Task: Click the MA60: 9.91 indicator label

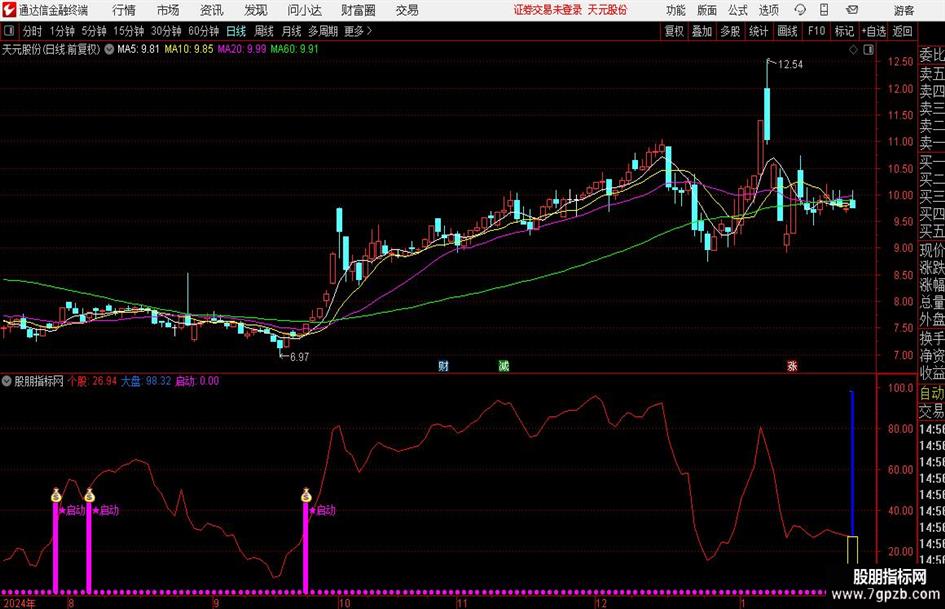Action: click(x=294, y=49)
